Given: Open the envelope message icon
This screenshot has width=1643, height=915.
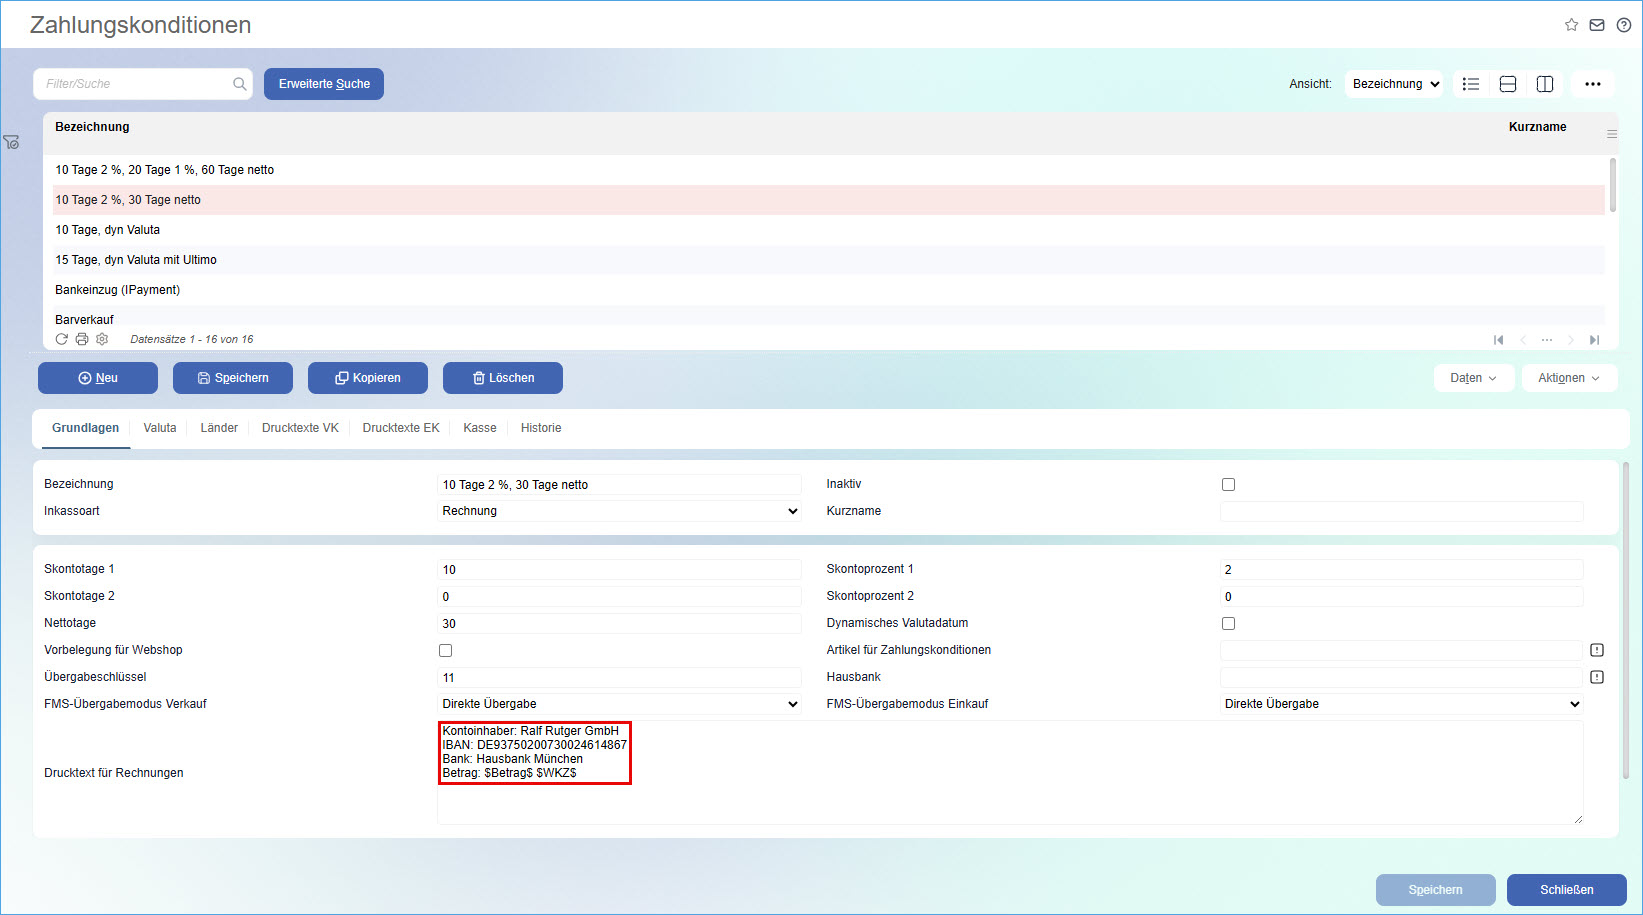Looking at the screenshot, I should [x=1597, y=25].
